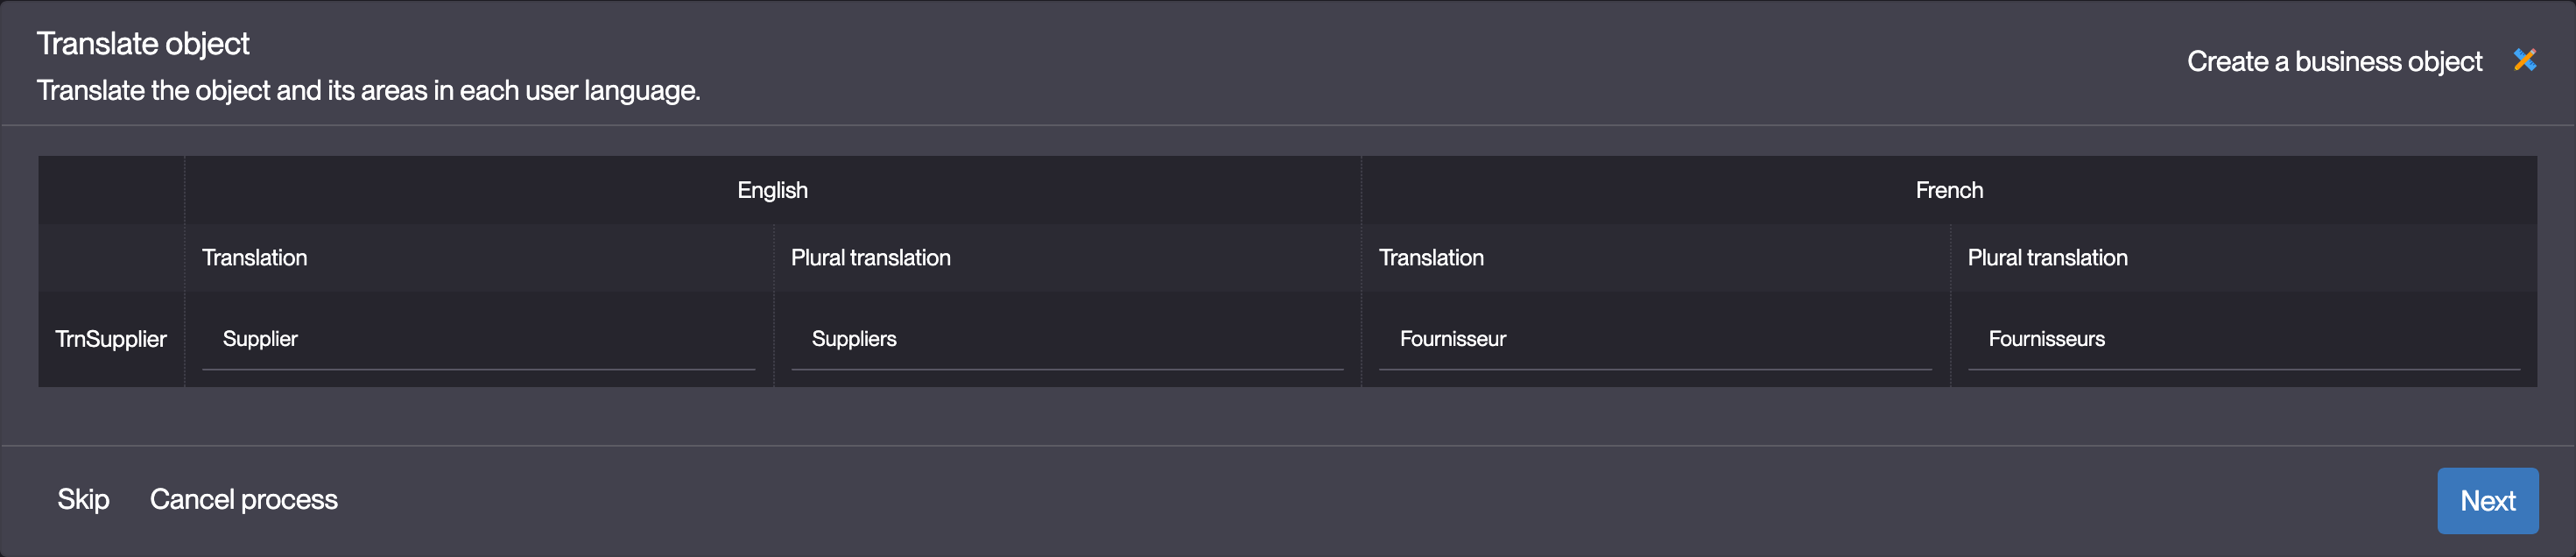Proceed with the Next button
2576x557 pixels.
click(2486, 500)
